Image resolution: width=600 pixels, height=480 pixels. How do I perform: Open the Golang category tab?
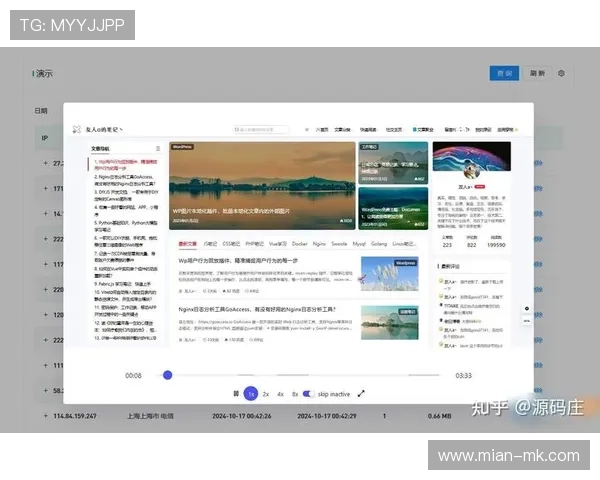tap(379, 243)
